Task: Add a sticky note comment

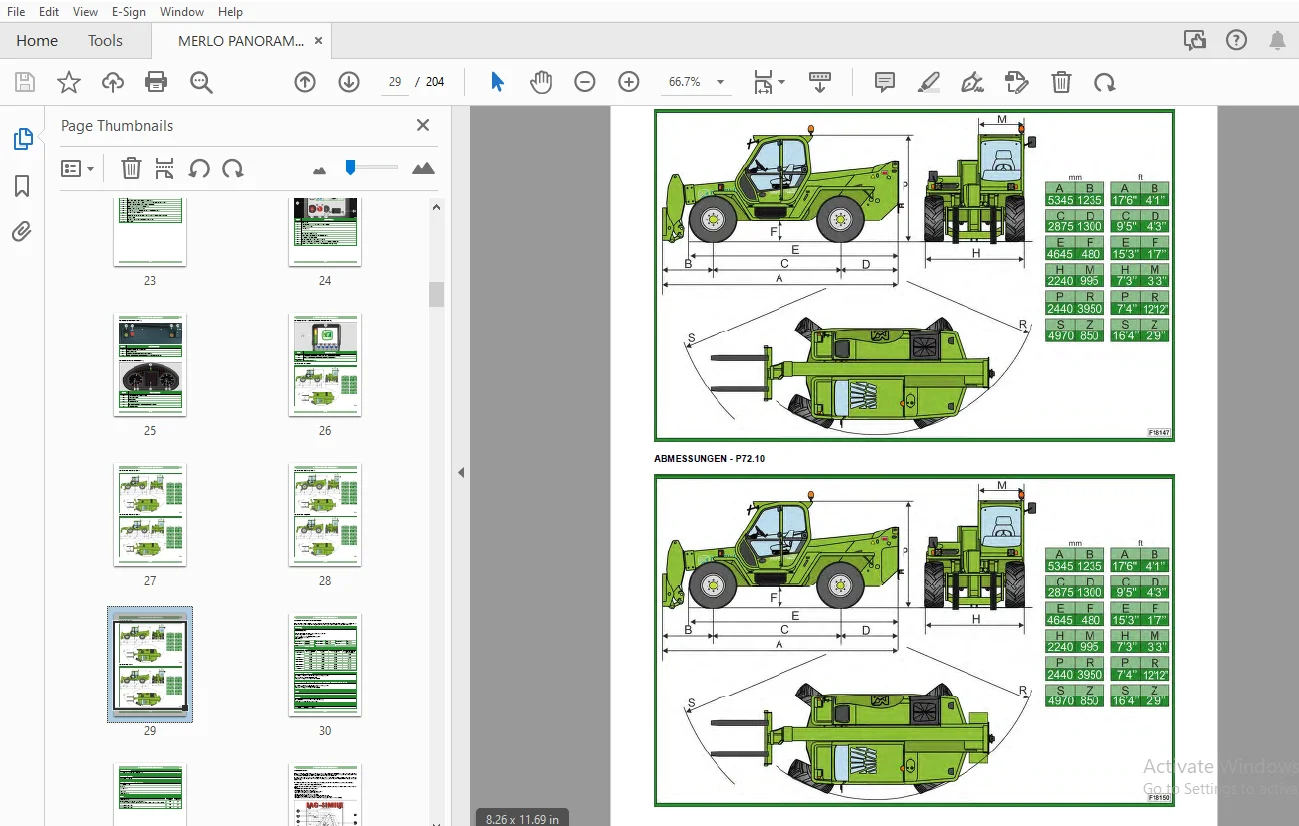Action: (x=885, y=82)
